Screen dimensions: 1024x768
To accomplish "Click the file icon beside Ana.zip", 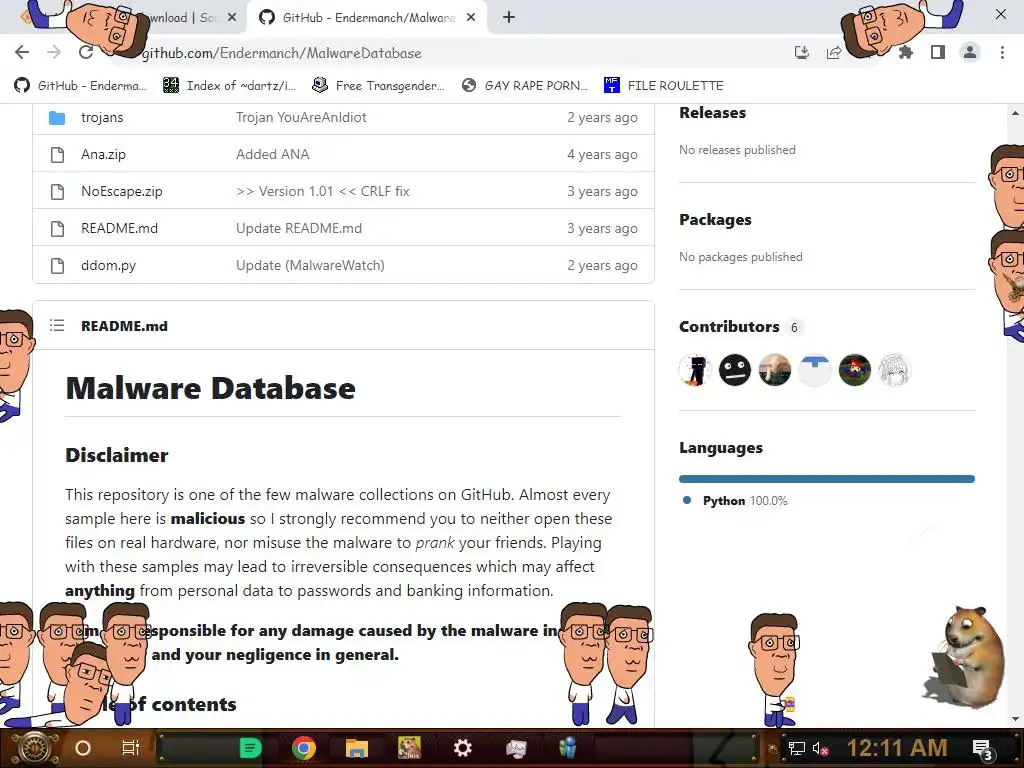I will (x=57, y=155).
